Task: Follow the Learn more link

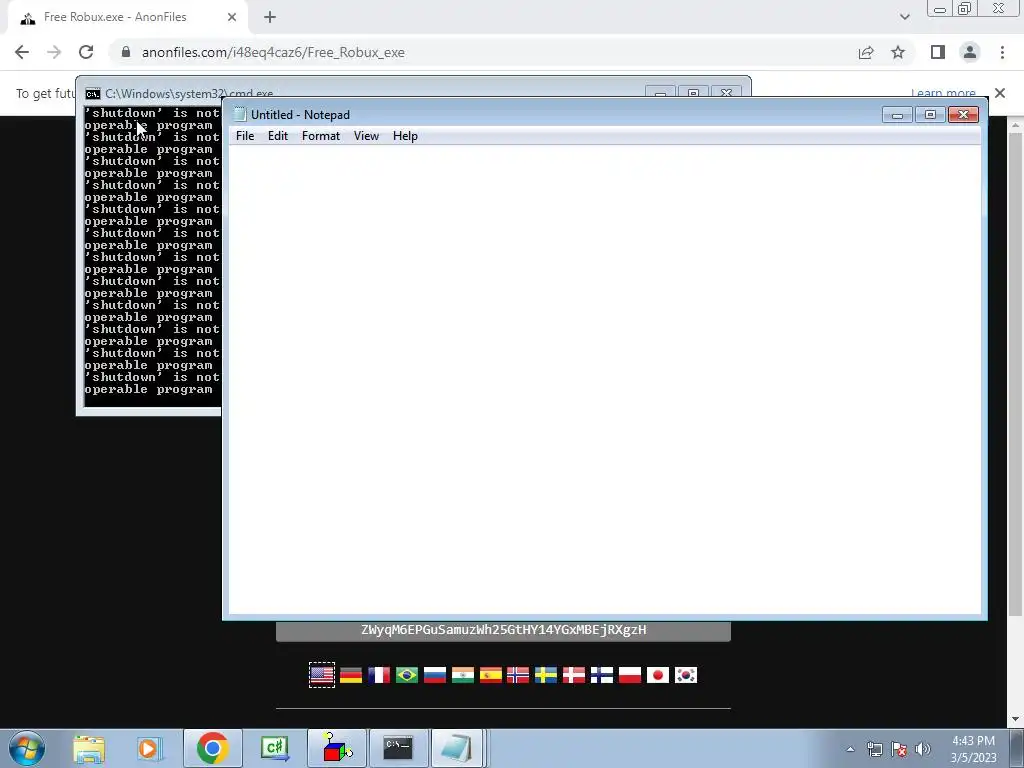Action: coord(943,93)
